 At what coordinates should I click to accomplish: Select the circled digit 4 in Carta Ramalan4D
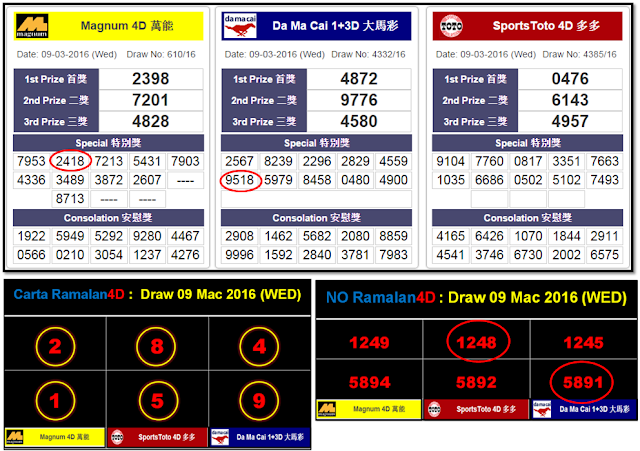(x=259, y=347)
